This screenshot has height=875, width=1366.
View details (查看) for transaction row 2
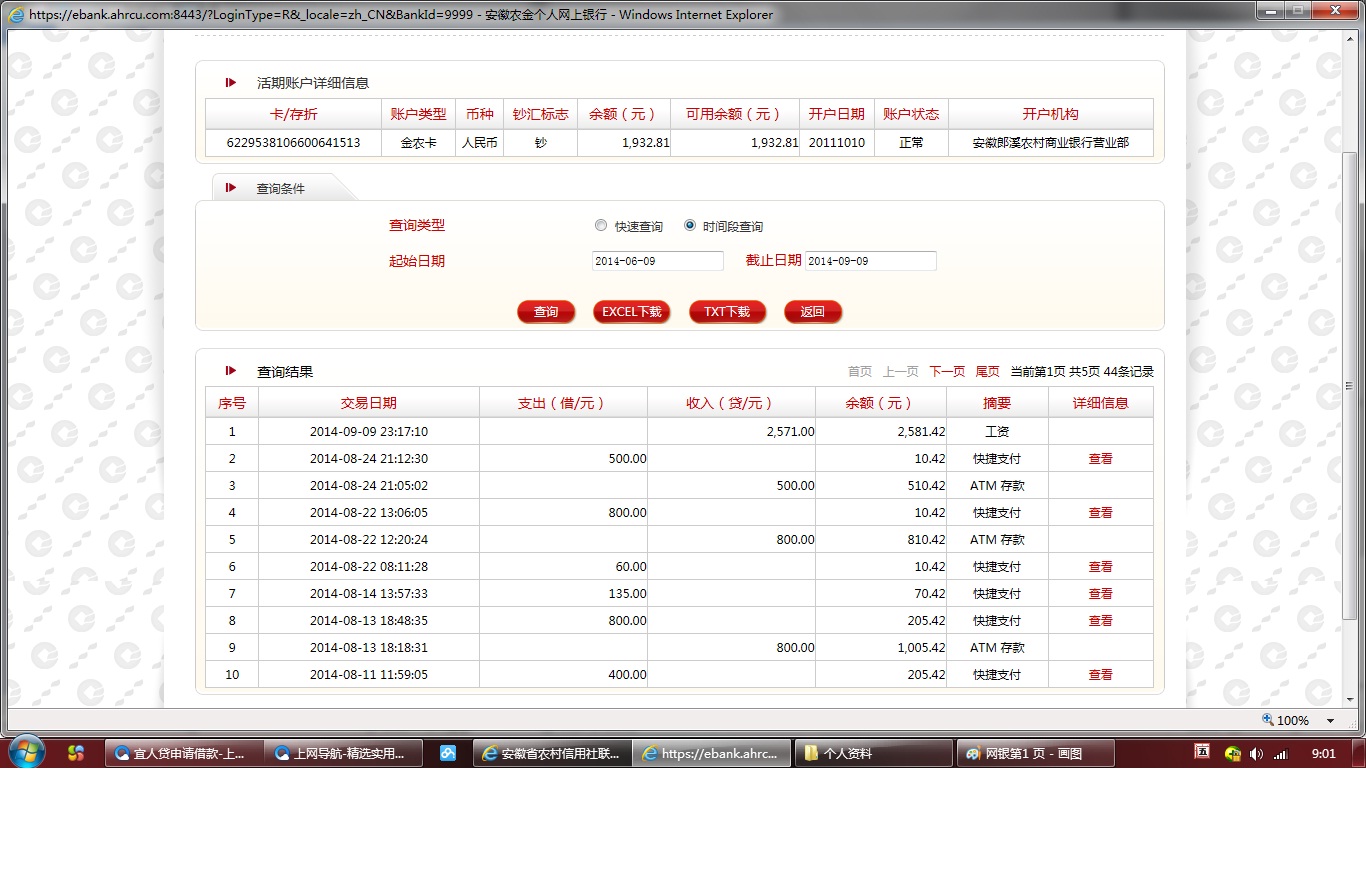point(1100,459)
